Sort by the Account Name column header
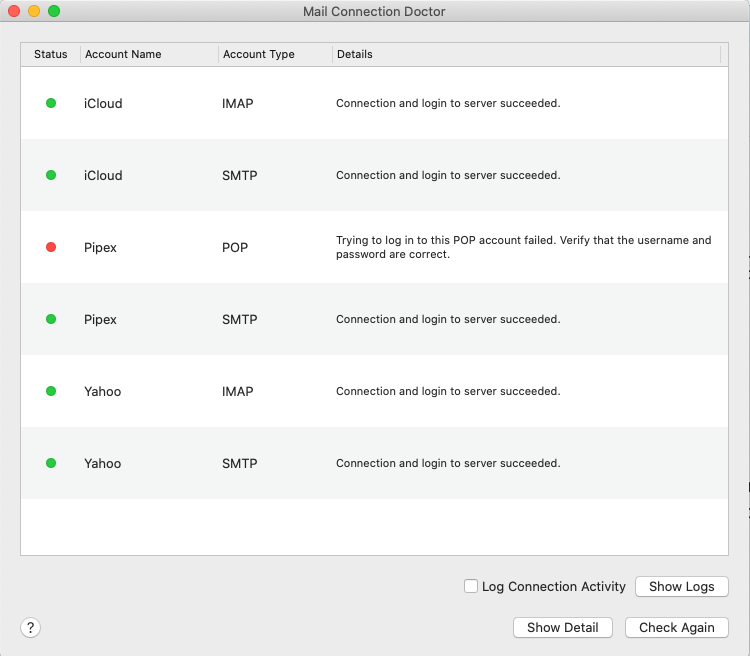Viewport: 750px width, 656px height. (x=123, y=54)
